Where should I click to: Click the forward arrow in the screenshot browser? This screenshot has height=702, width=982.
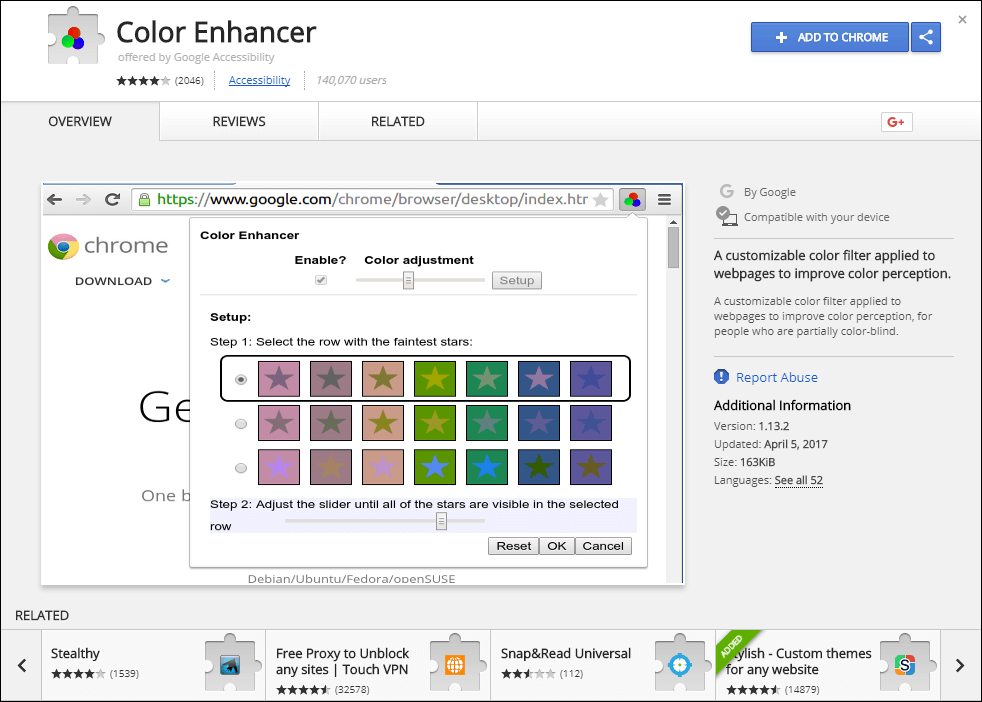[x=83, y=200]
